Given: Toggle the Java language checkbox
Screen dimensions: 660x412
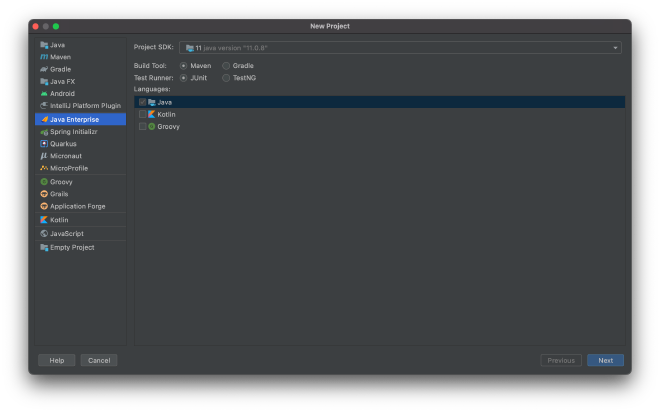Looking at the screenshot, I should tap(142, 102).
